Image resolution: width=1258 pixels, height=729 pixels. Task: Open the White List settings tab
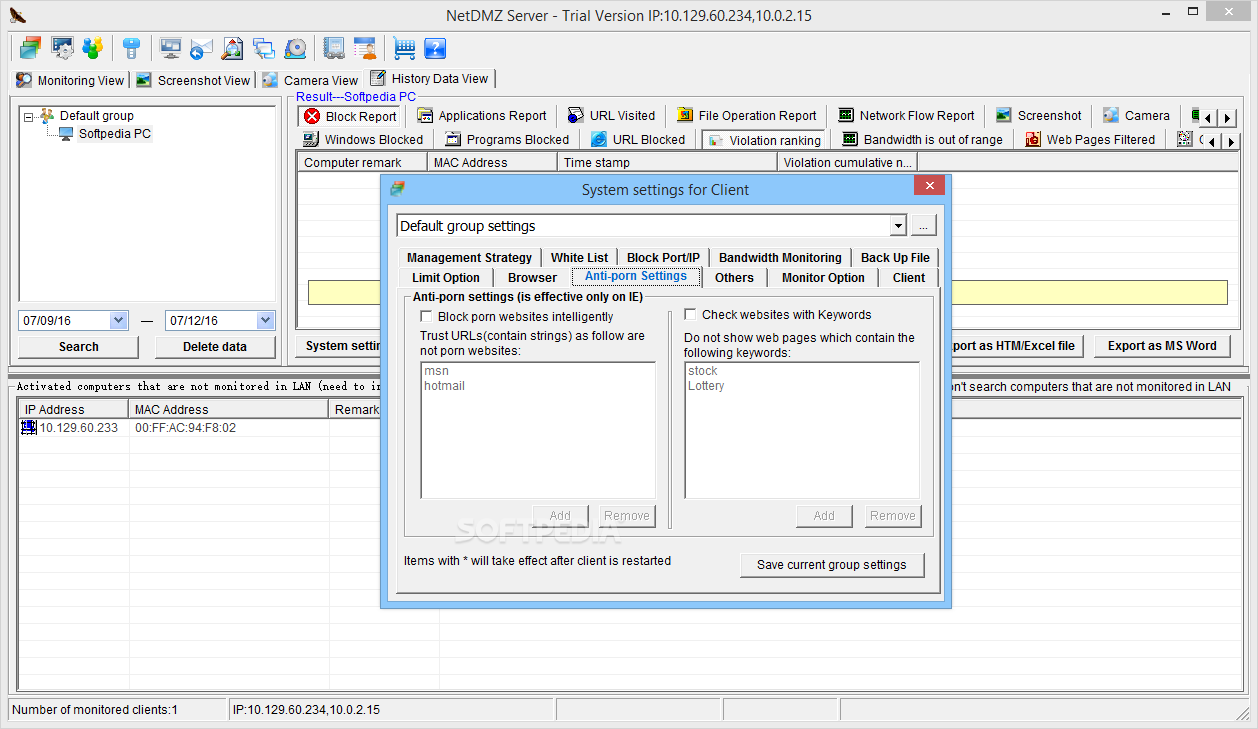(x=579, y=258)
